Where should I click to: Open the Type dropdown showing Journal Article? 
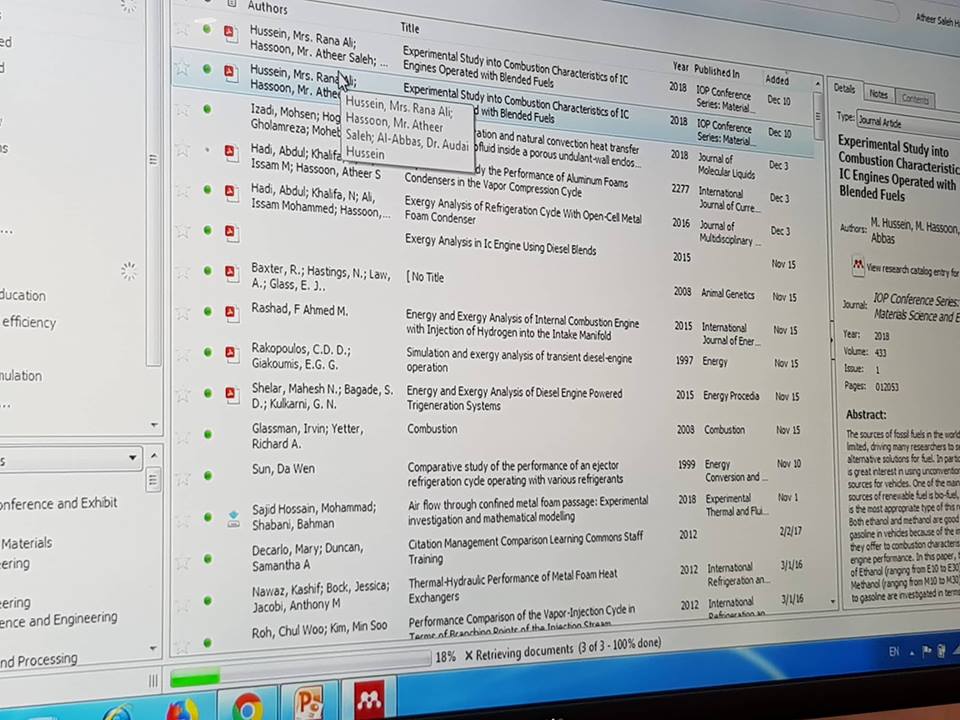tap(908, 122)
